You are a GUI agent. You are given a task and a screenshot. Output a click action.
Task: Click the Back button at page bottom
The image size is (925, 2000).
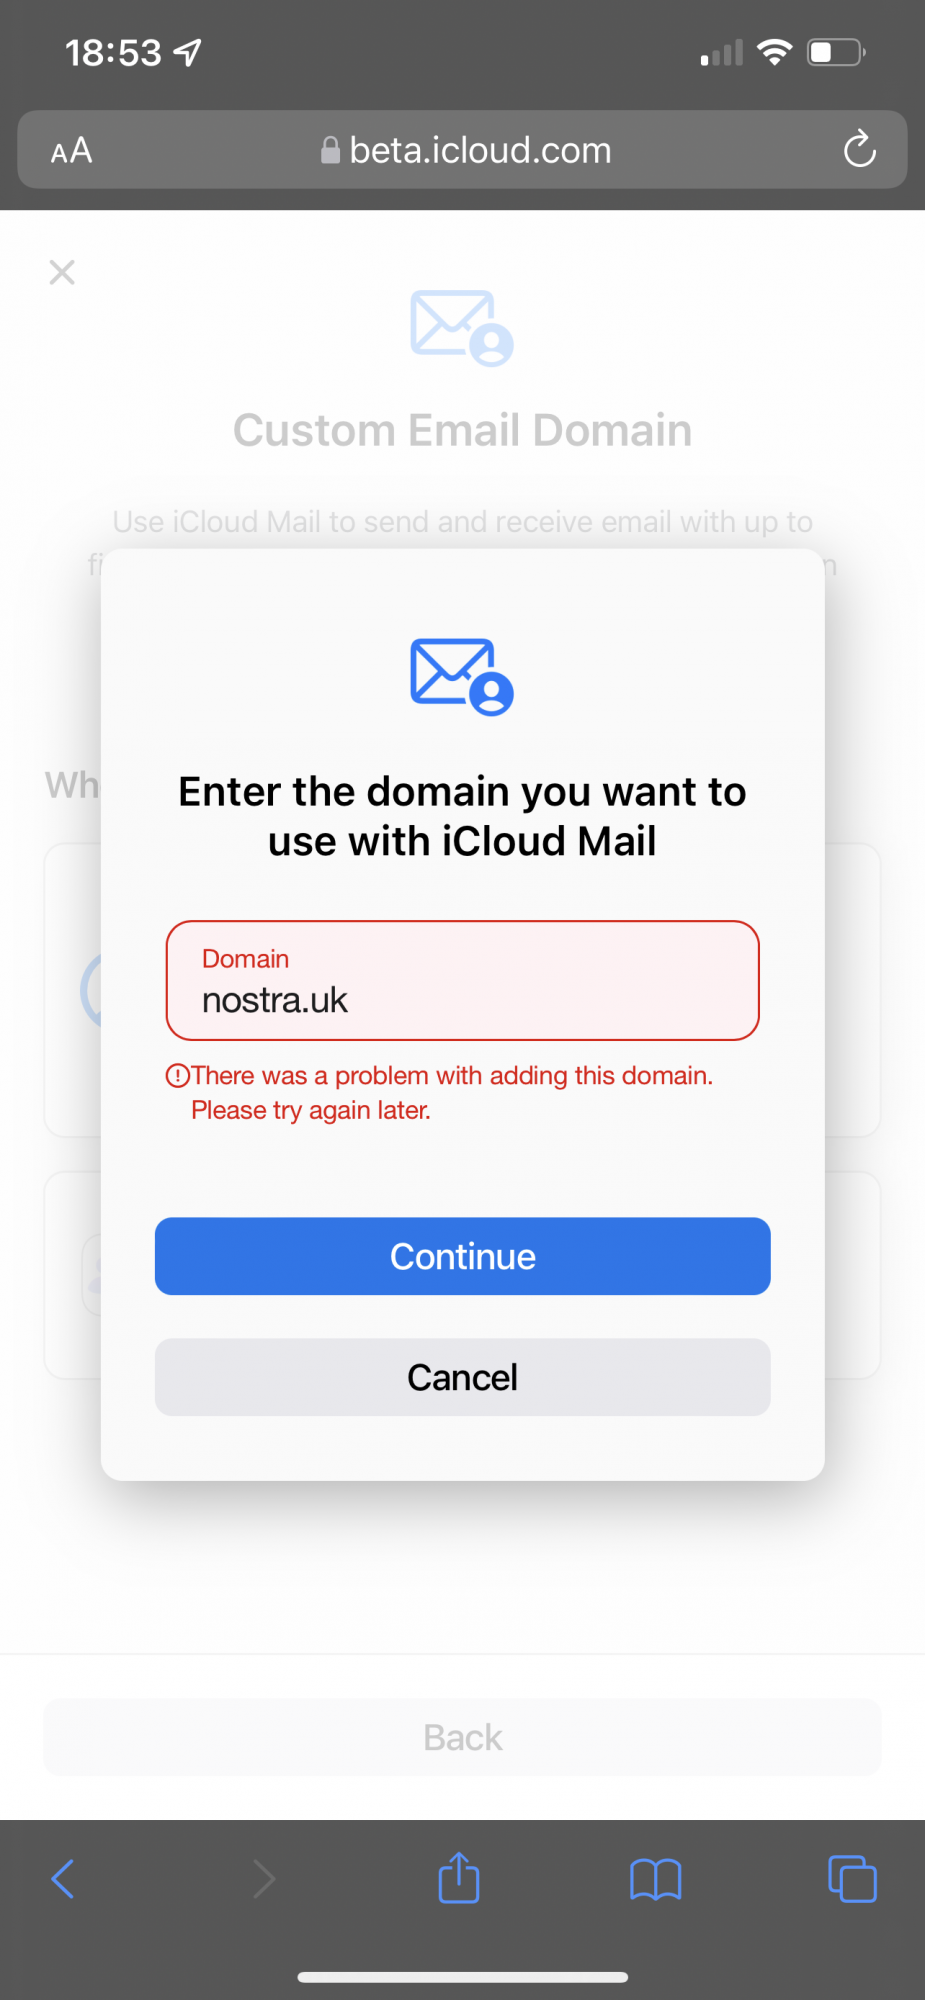point(463,1737)
